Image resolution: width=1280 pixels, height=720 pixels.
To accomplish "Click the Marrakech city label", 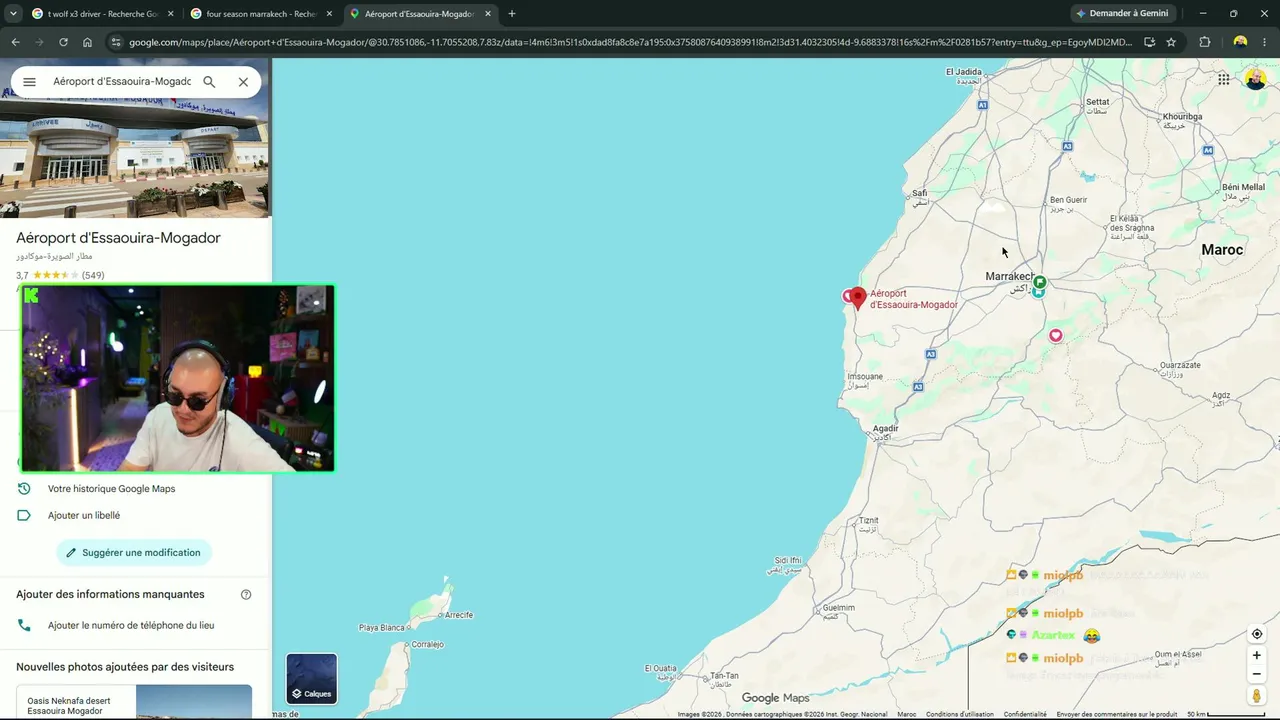I will 1009,277.
